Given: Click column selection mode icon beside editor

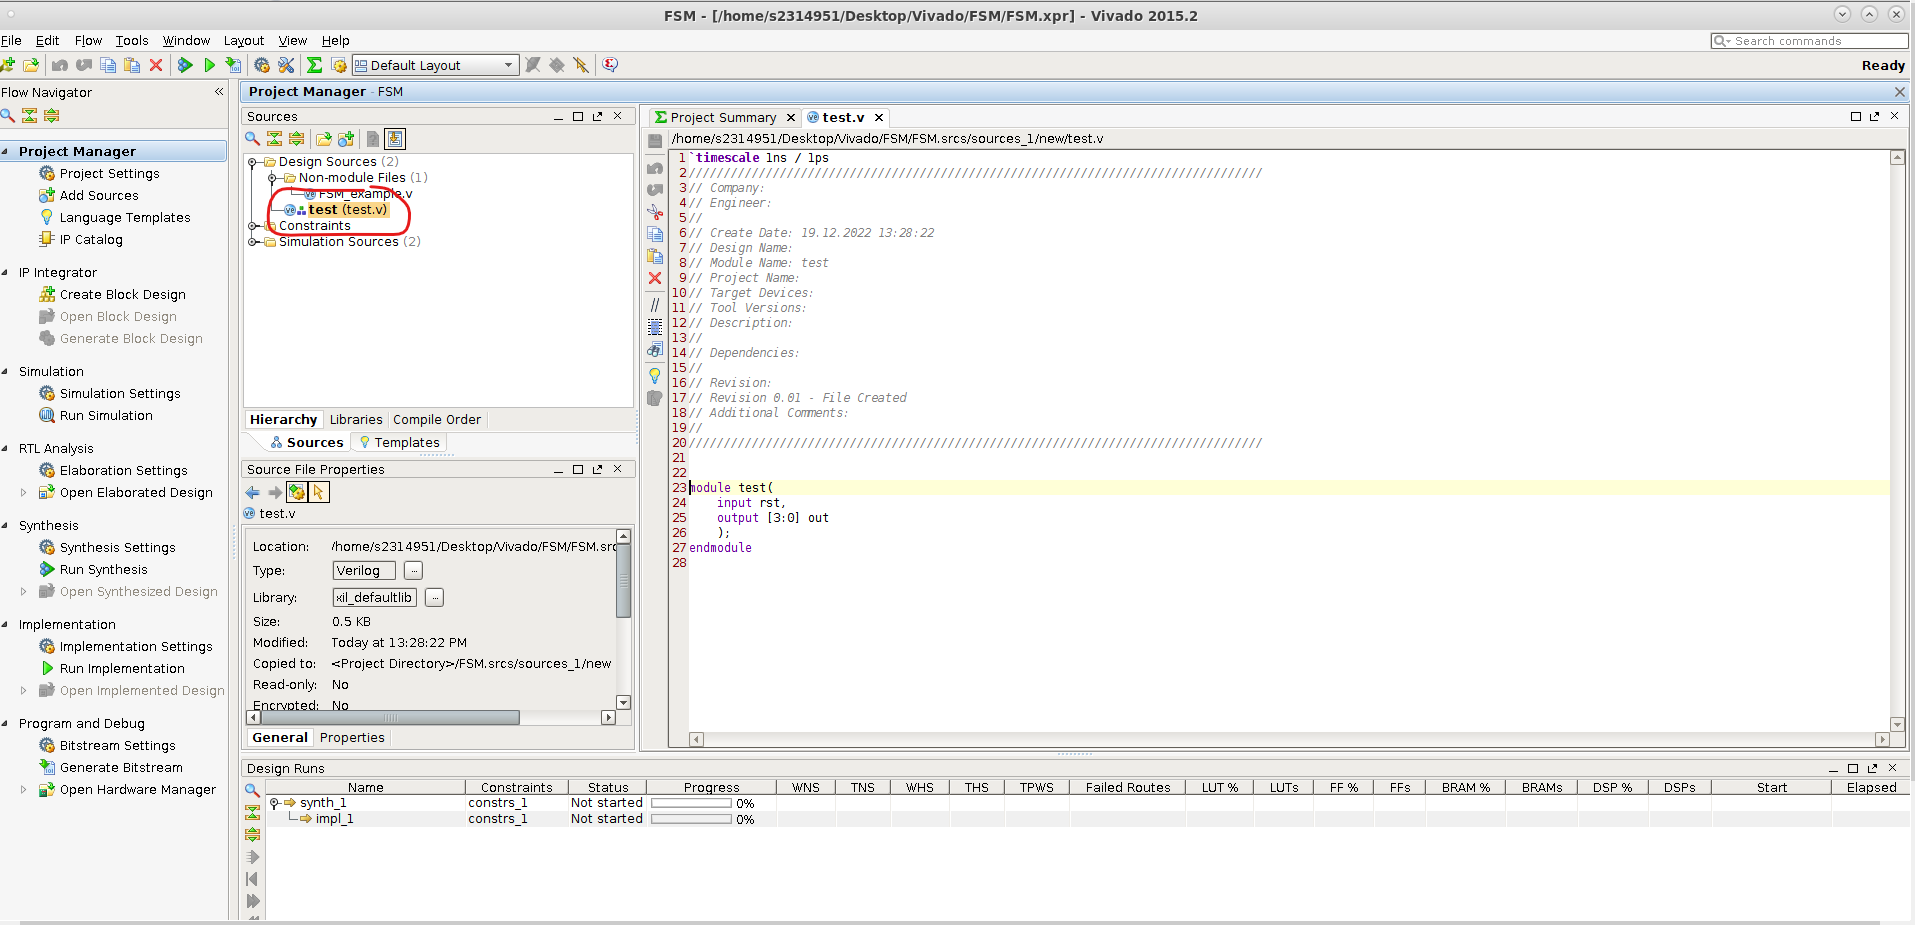Looking at the screenshot, I should point(655,327).
